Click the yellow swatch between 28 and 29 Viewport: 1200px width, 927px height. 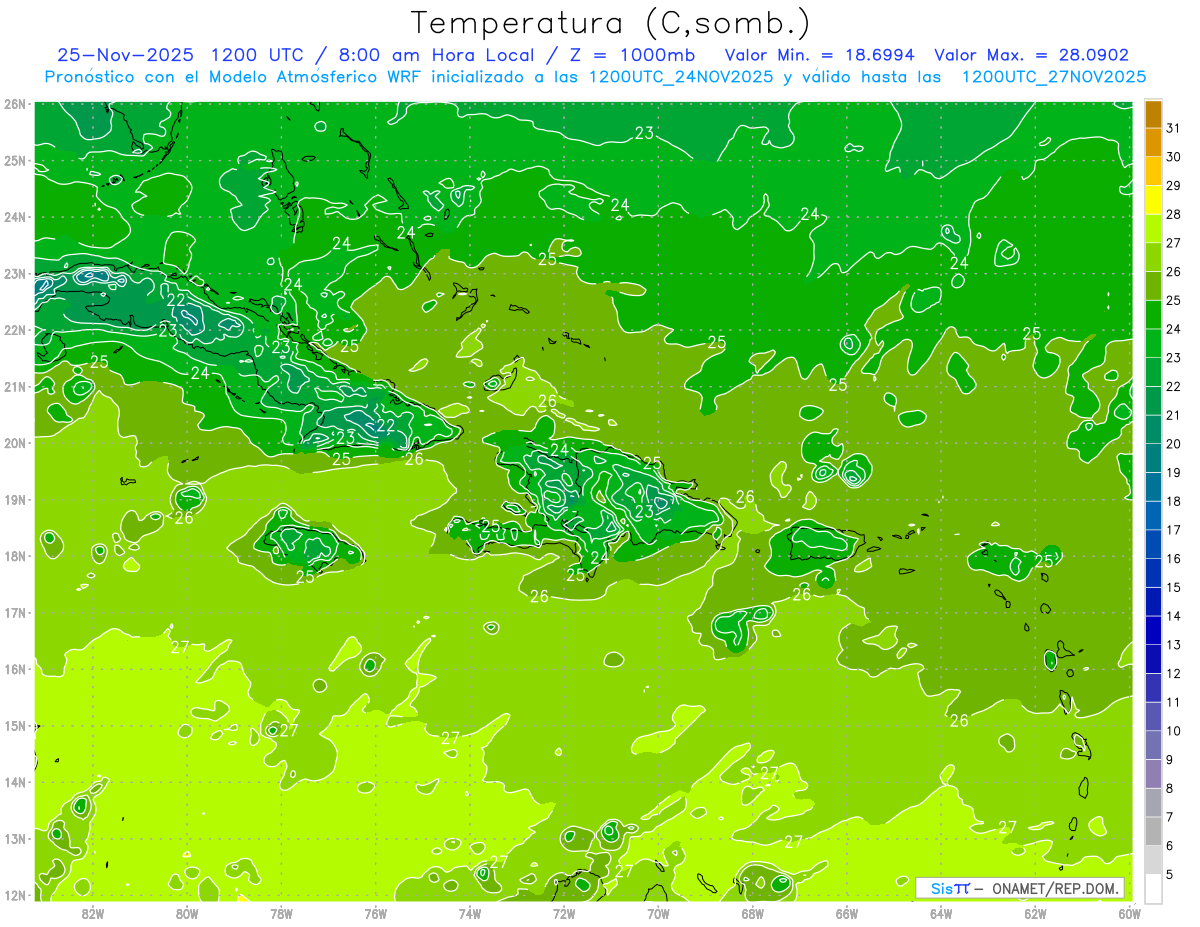[1153, 200]
